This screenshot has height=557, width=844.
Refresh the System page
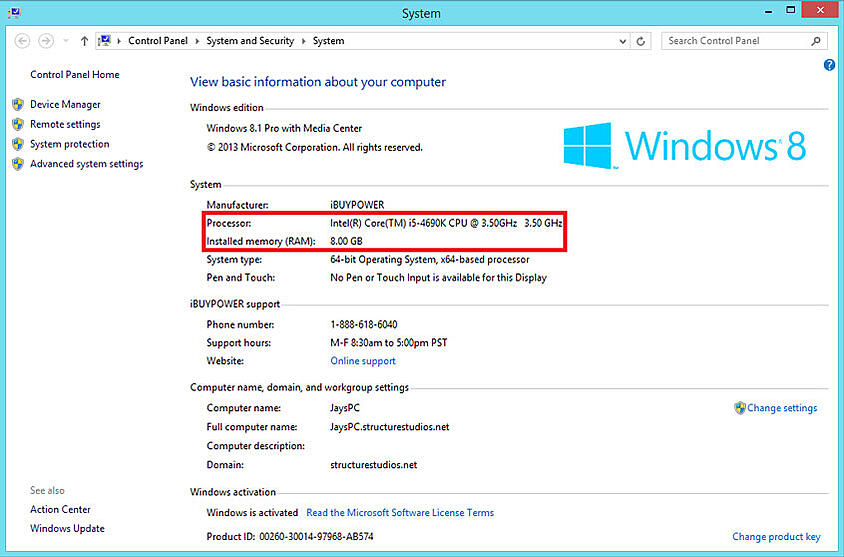click(641, 41)
